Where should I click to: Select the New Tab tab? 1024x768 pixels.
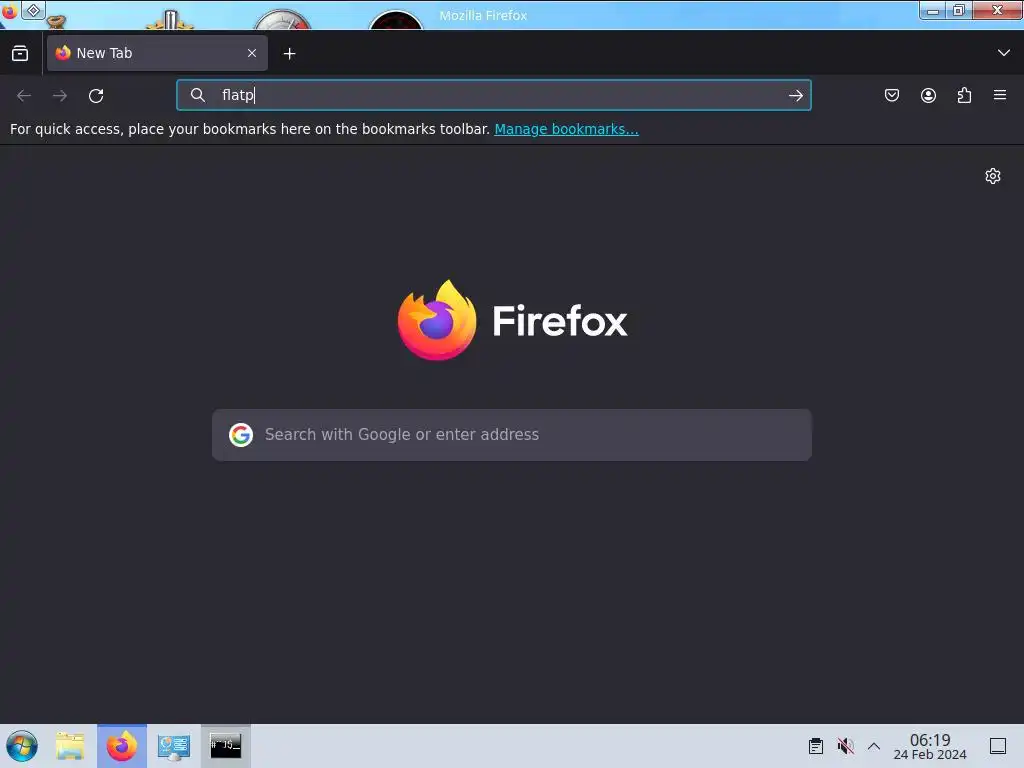pos(157,53)
